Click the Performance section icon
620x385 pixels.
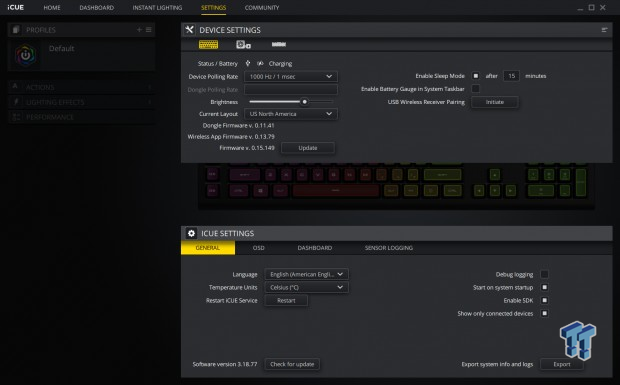point(16,117)
